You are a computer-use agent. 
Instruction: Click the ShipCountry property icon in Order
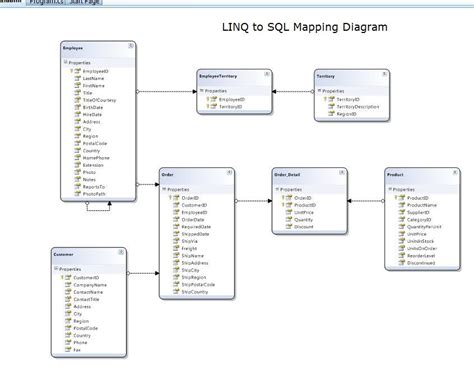pos(176,292)
